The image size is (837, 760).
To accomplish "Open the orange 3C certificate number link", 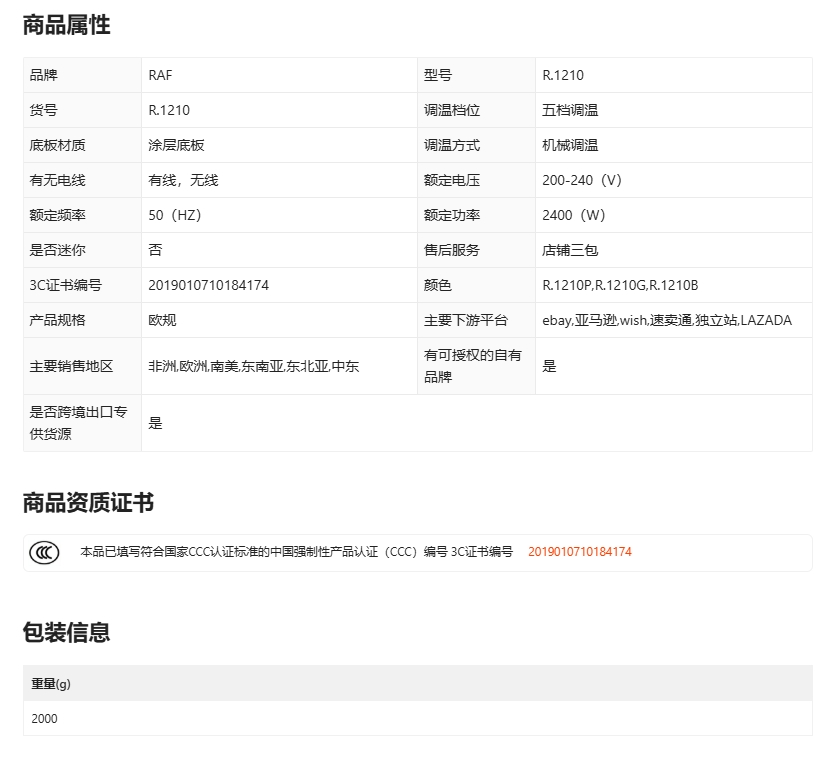I will tap(579, 552).
